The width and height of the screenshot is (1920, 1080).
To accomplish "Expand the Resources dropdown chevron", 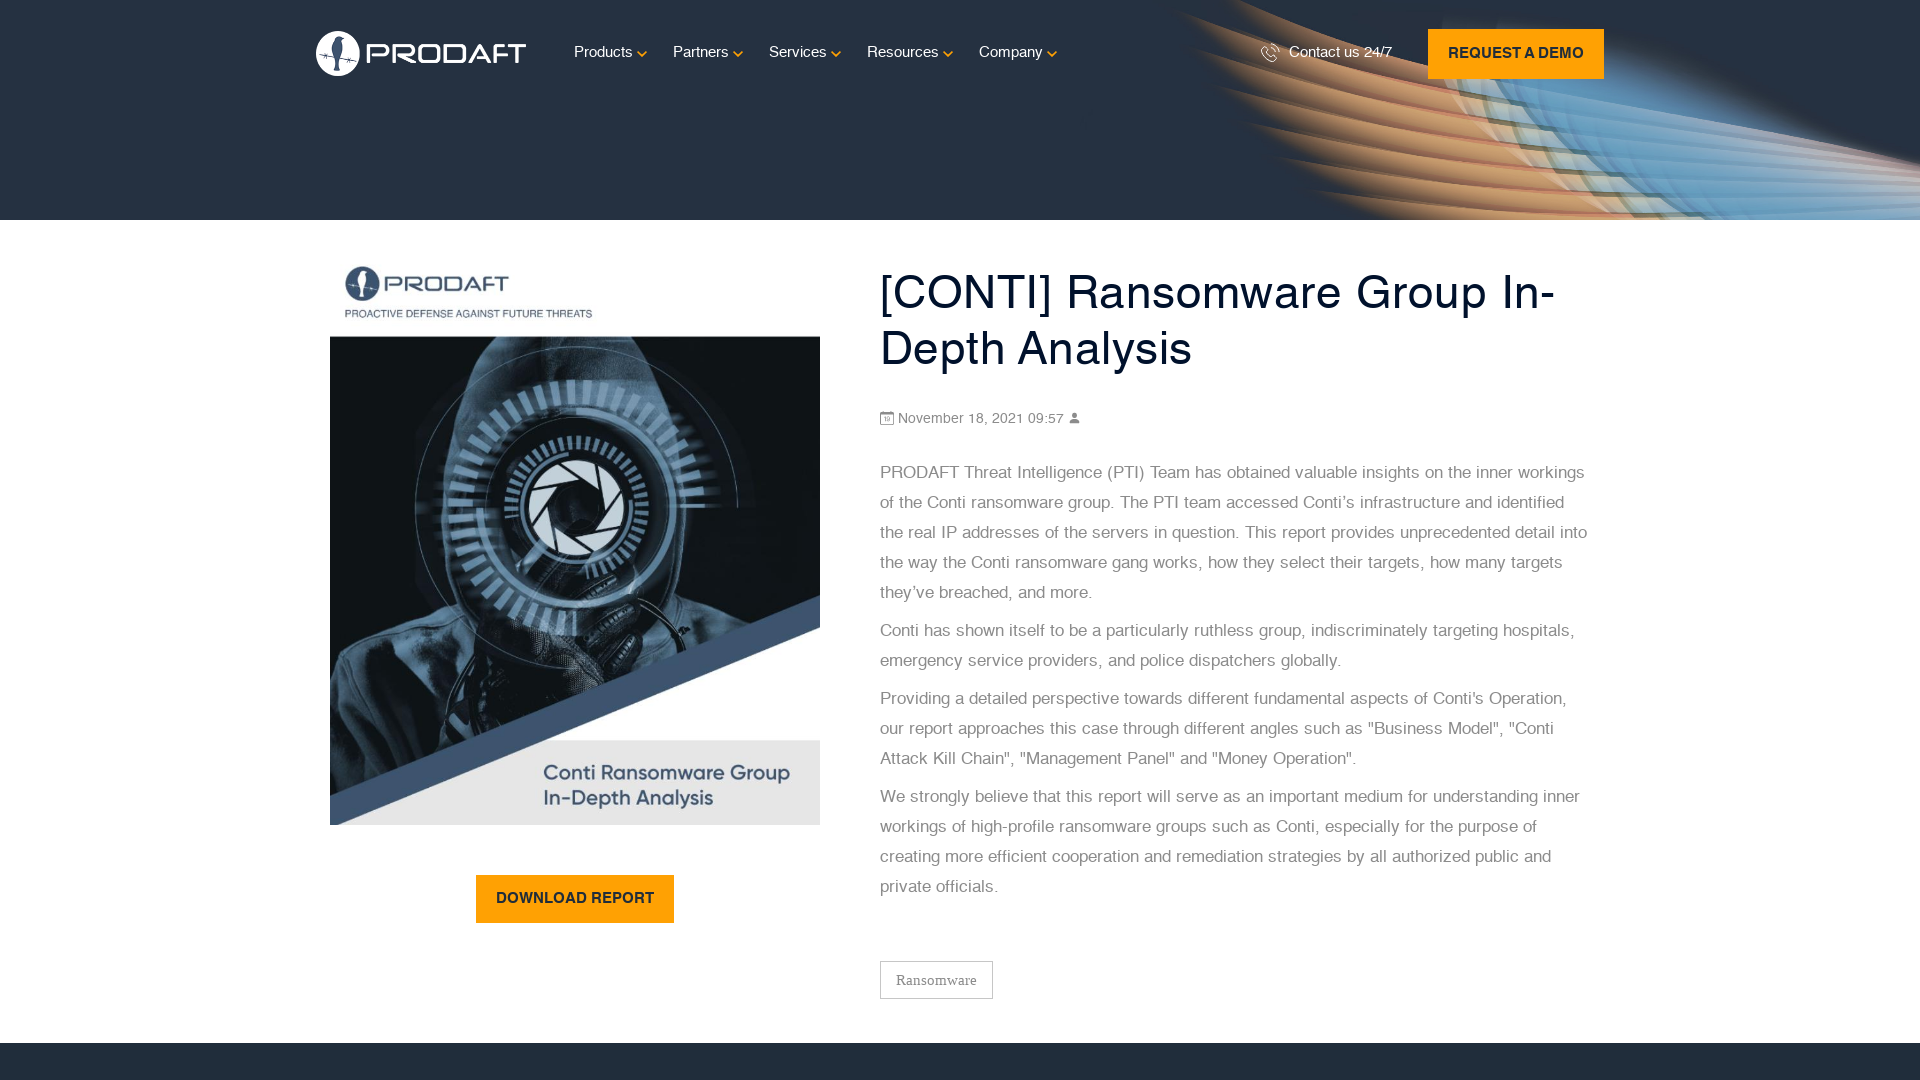I will pos(948,54).
